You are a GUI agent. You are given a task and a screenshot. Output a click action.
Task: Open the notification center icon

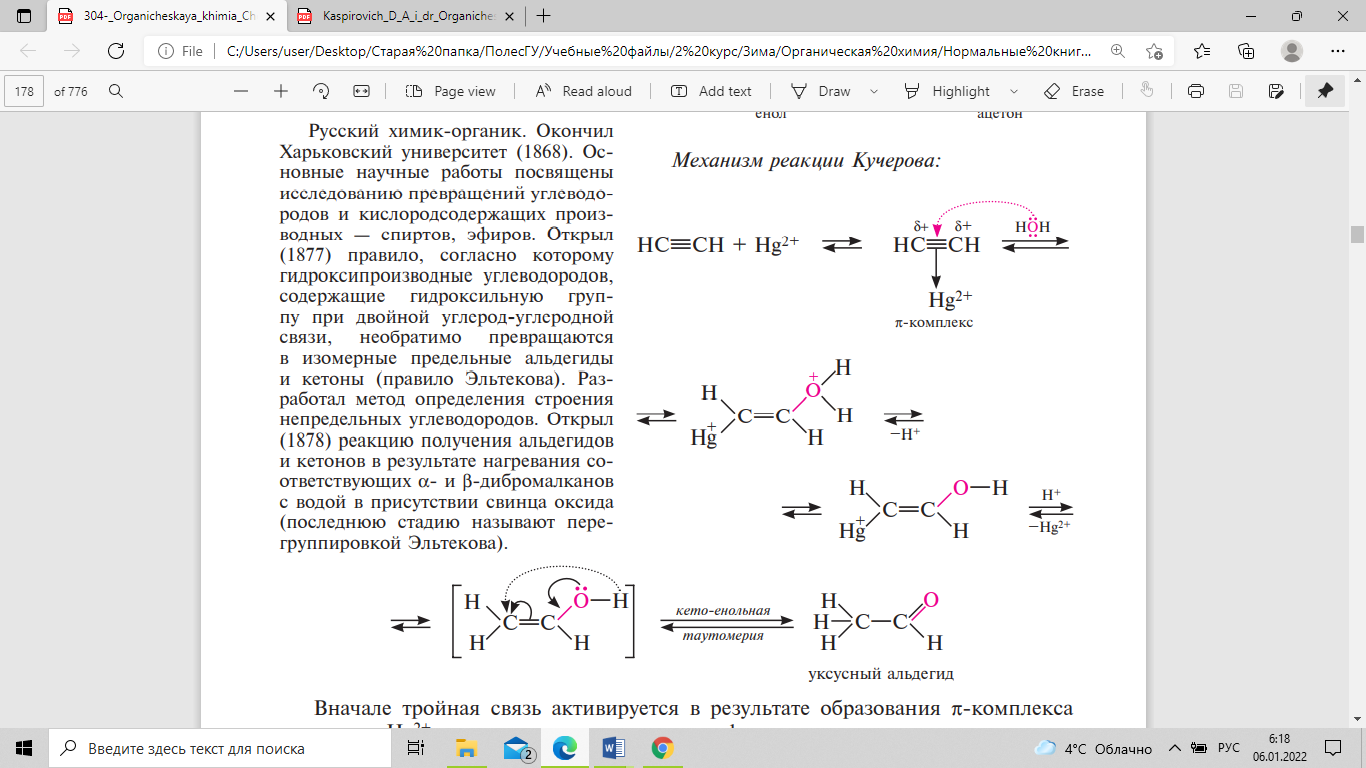click(1334, 748)
